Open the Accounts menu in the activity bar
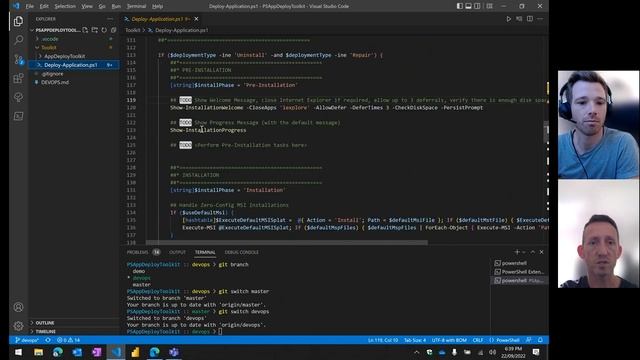 (x=18, y=307)
